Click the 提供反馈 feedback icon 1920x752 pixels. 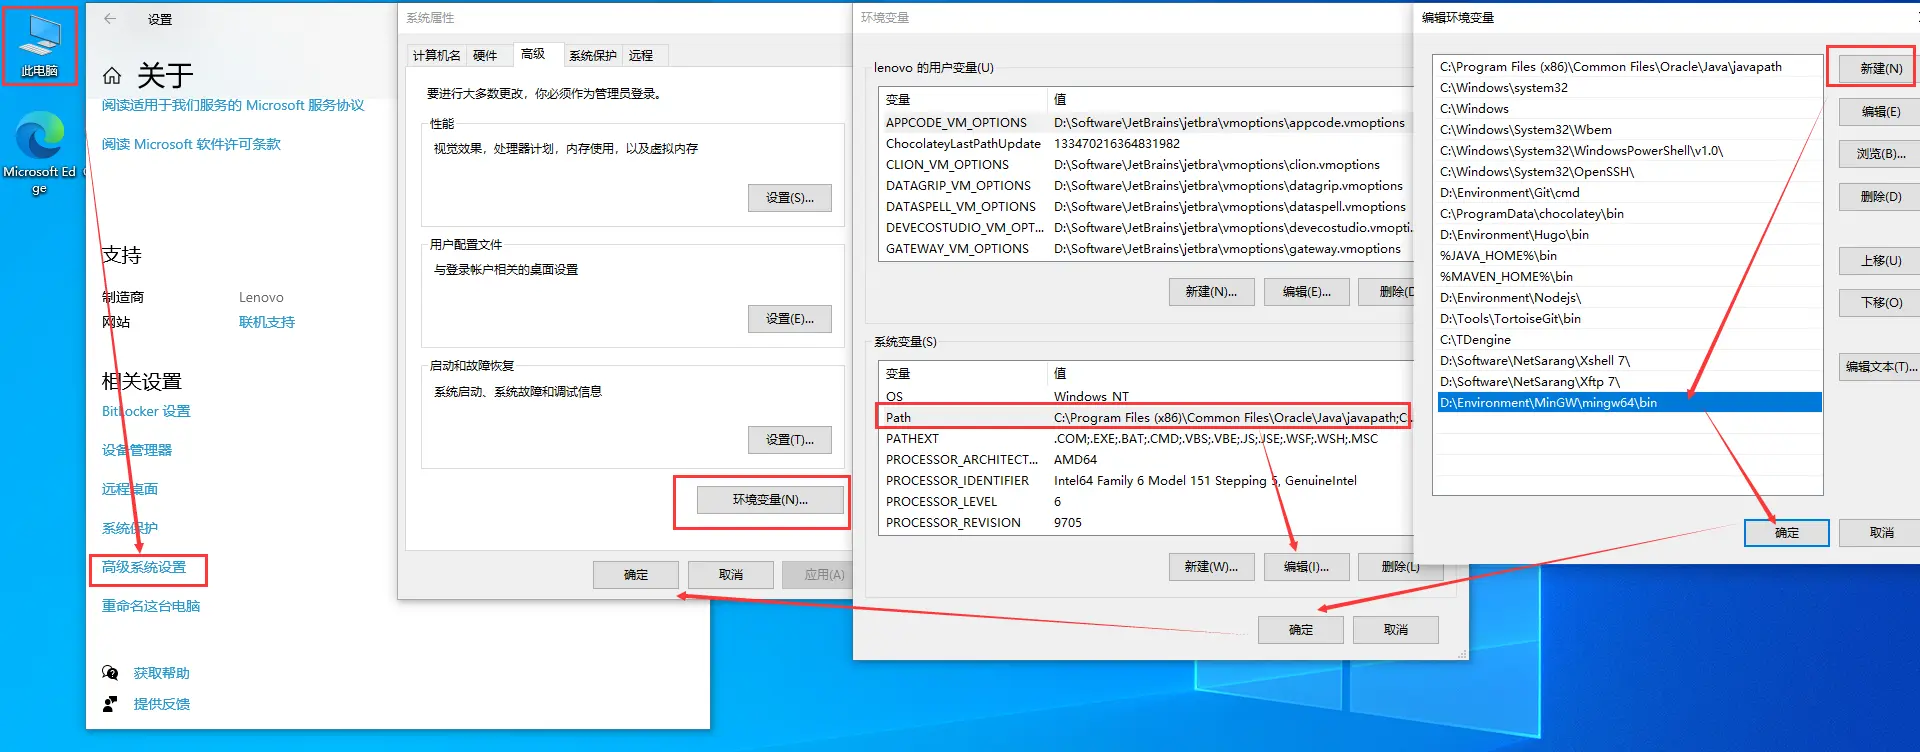coord(110,704)
